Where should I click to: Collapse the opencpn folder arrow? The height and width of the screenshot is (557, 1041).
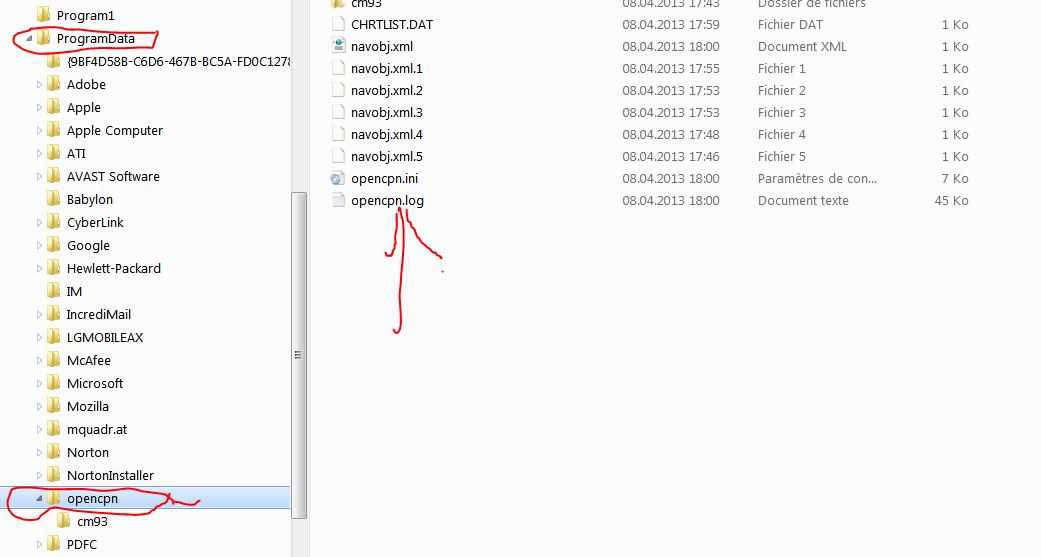(39, 499)
